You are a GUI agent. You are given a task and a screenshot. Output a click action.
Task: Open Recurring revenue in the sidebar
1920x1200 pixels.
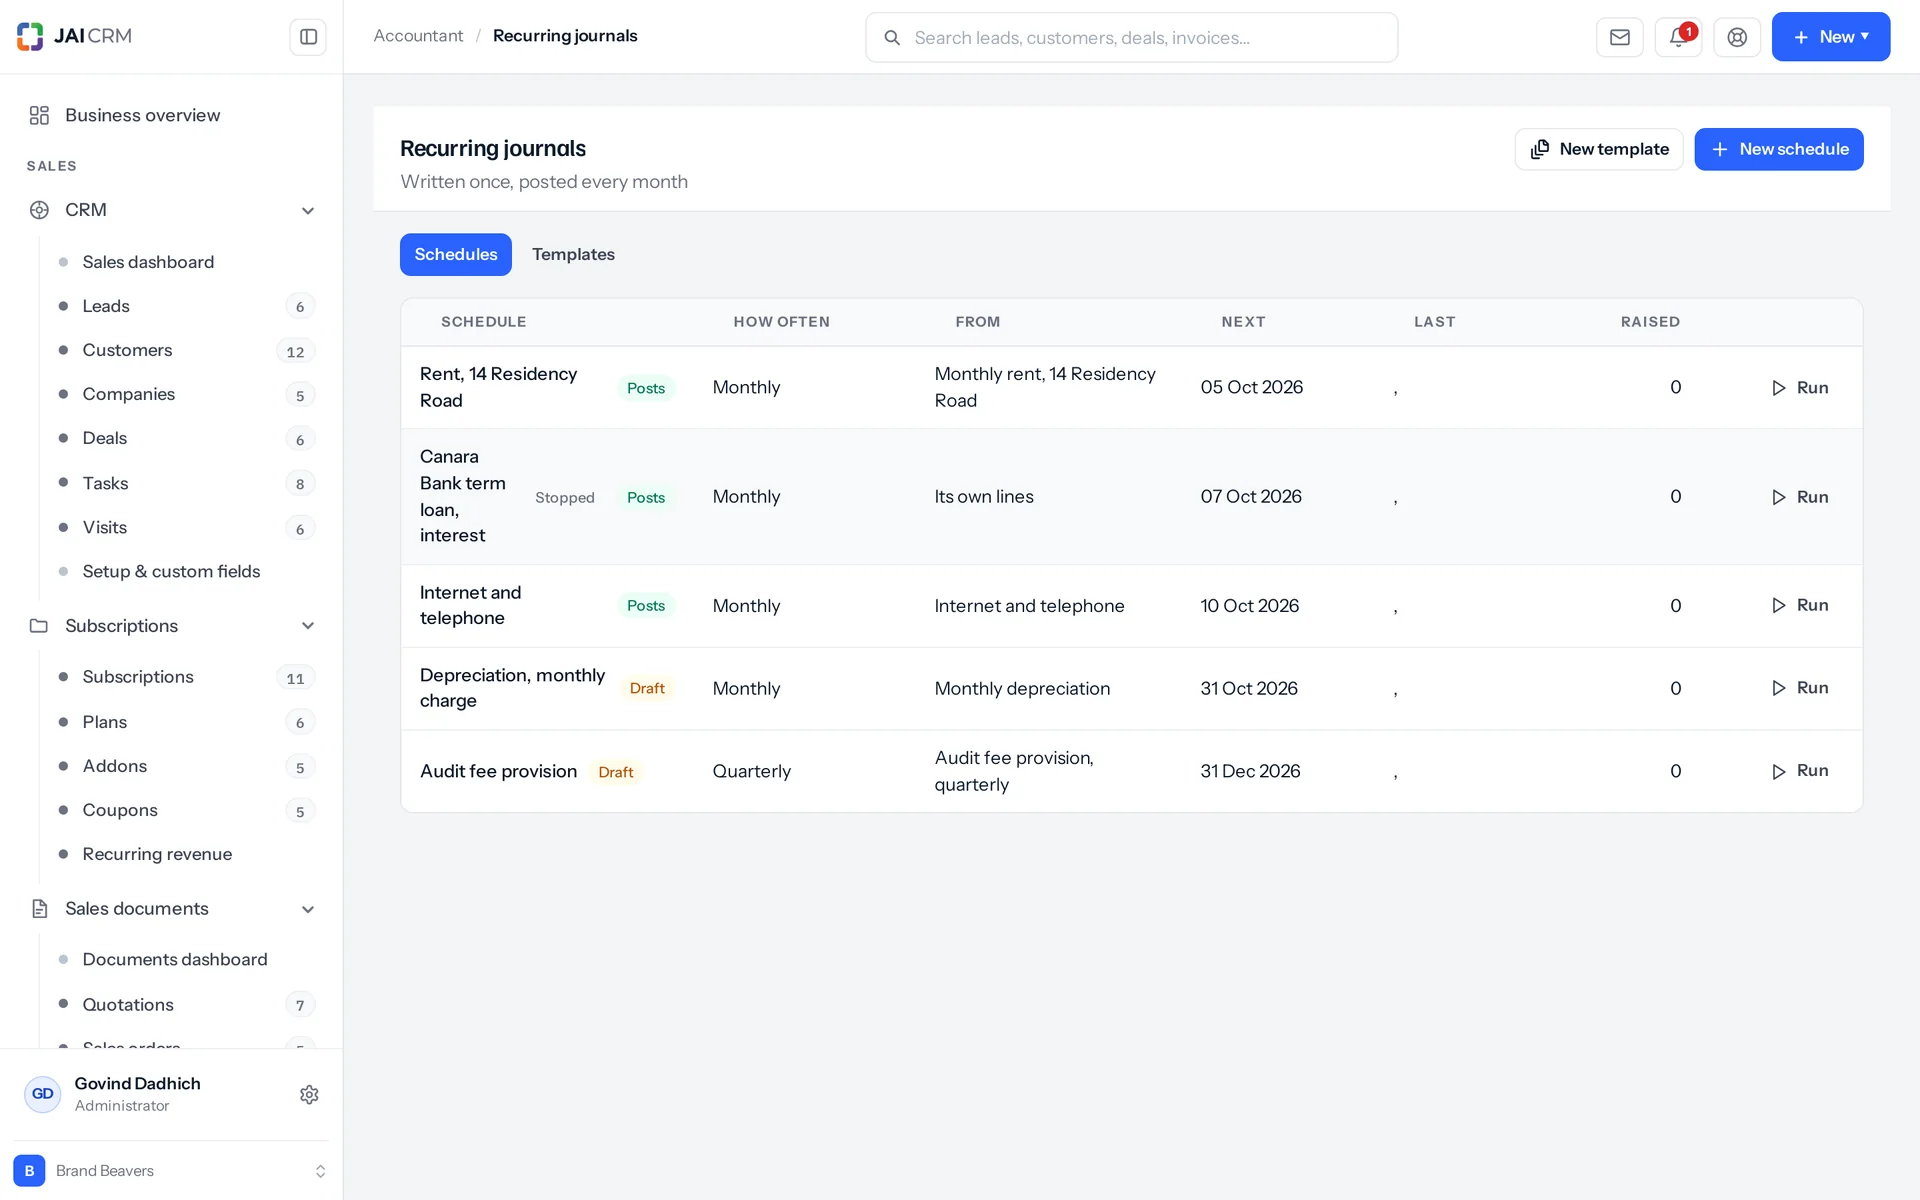(186, 854)
